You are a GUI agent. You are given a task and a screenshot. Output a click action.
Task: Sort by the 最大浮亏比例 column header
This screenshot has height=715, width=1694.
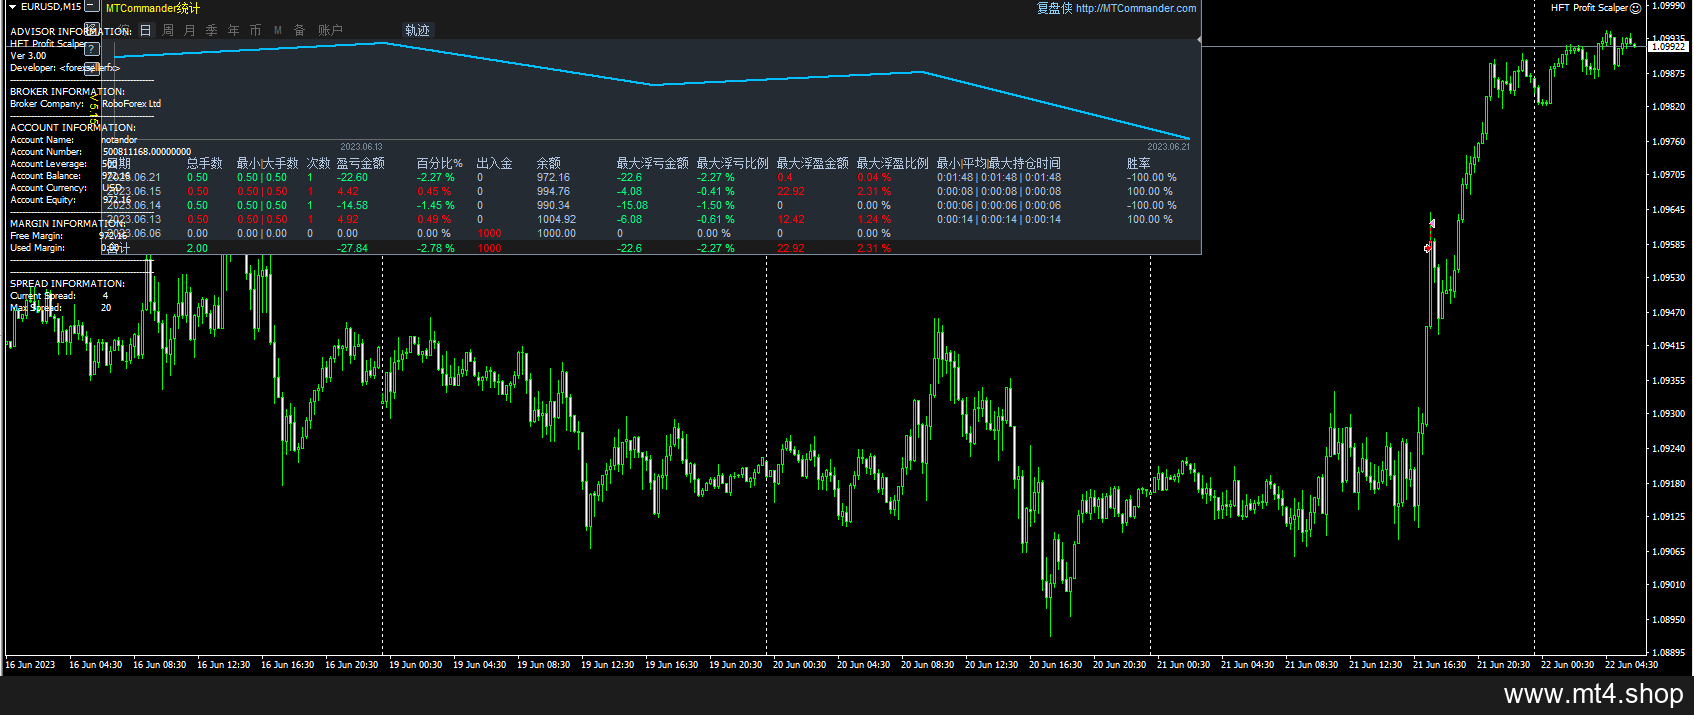tap(732, 163)
